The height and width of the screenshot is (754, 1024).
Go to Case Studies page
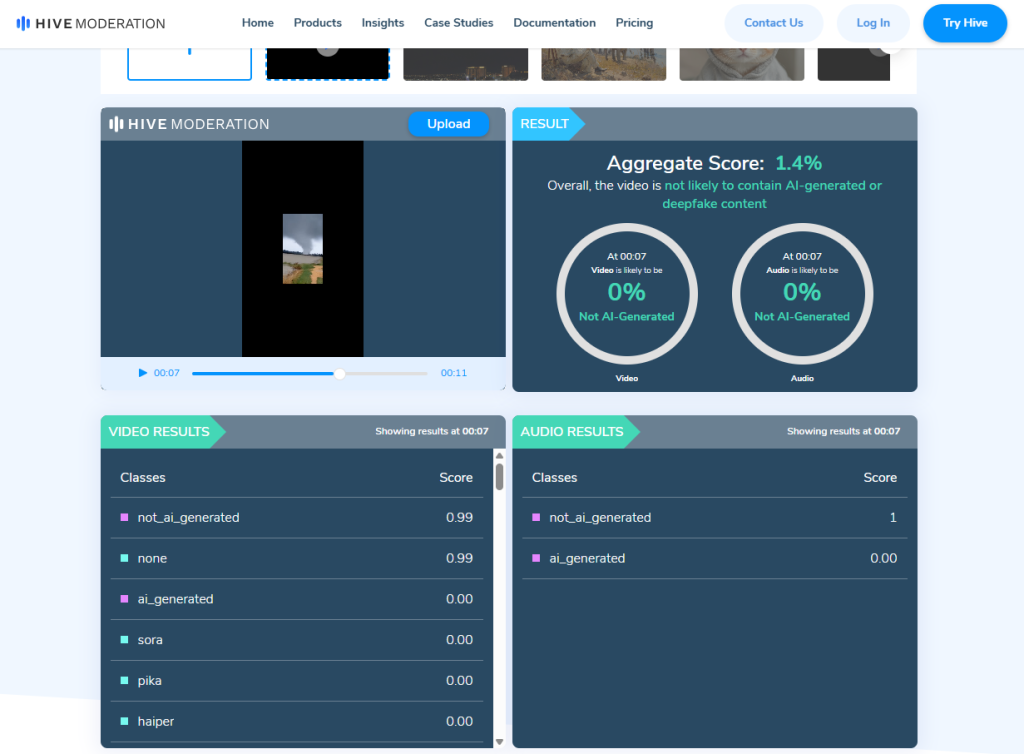458,23
